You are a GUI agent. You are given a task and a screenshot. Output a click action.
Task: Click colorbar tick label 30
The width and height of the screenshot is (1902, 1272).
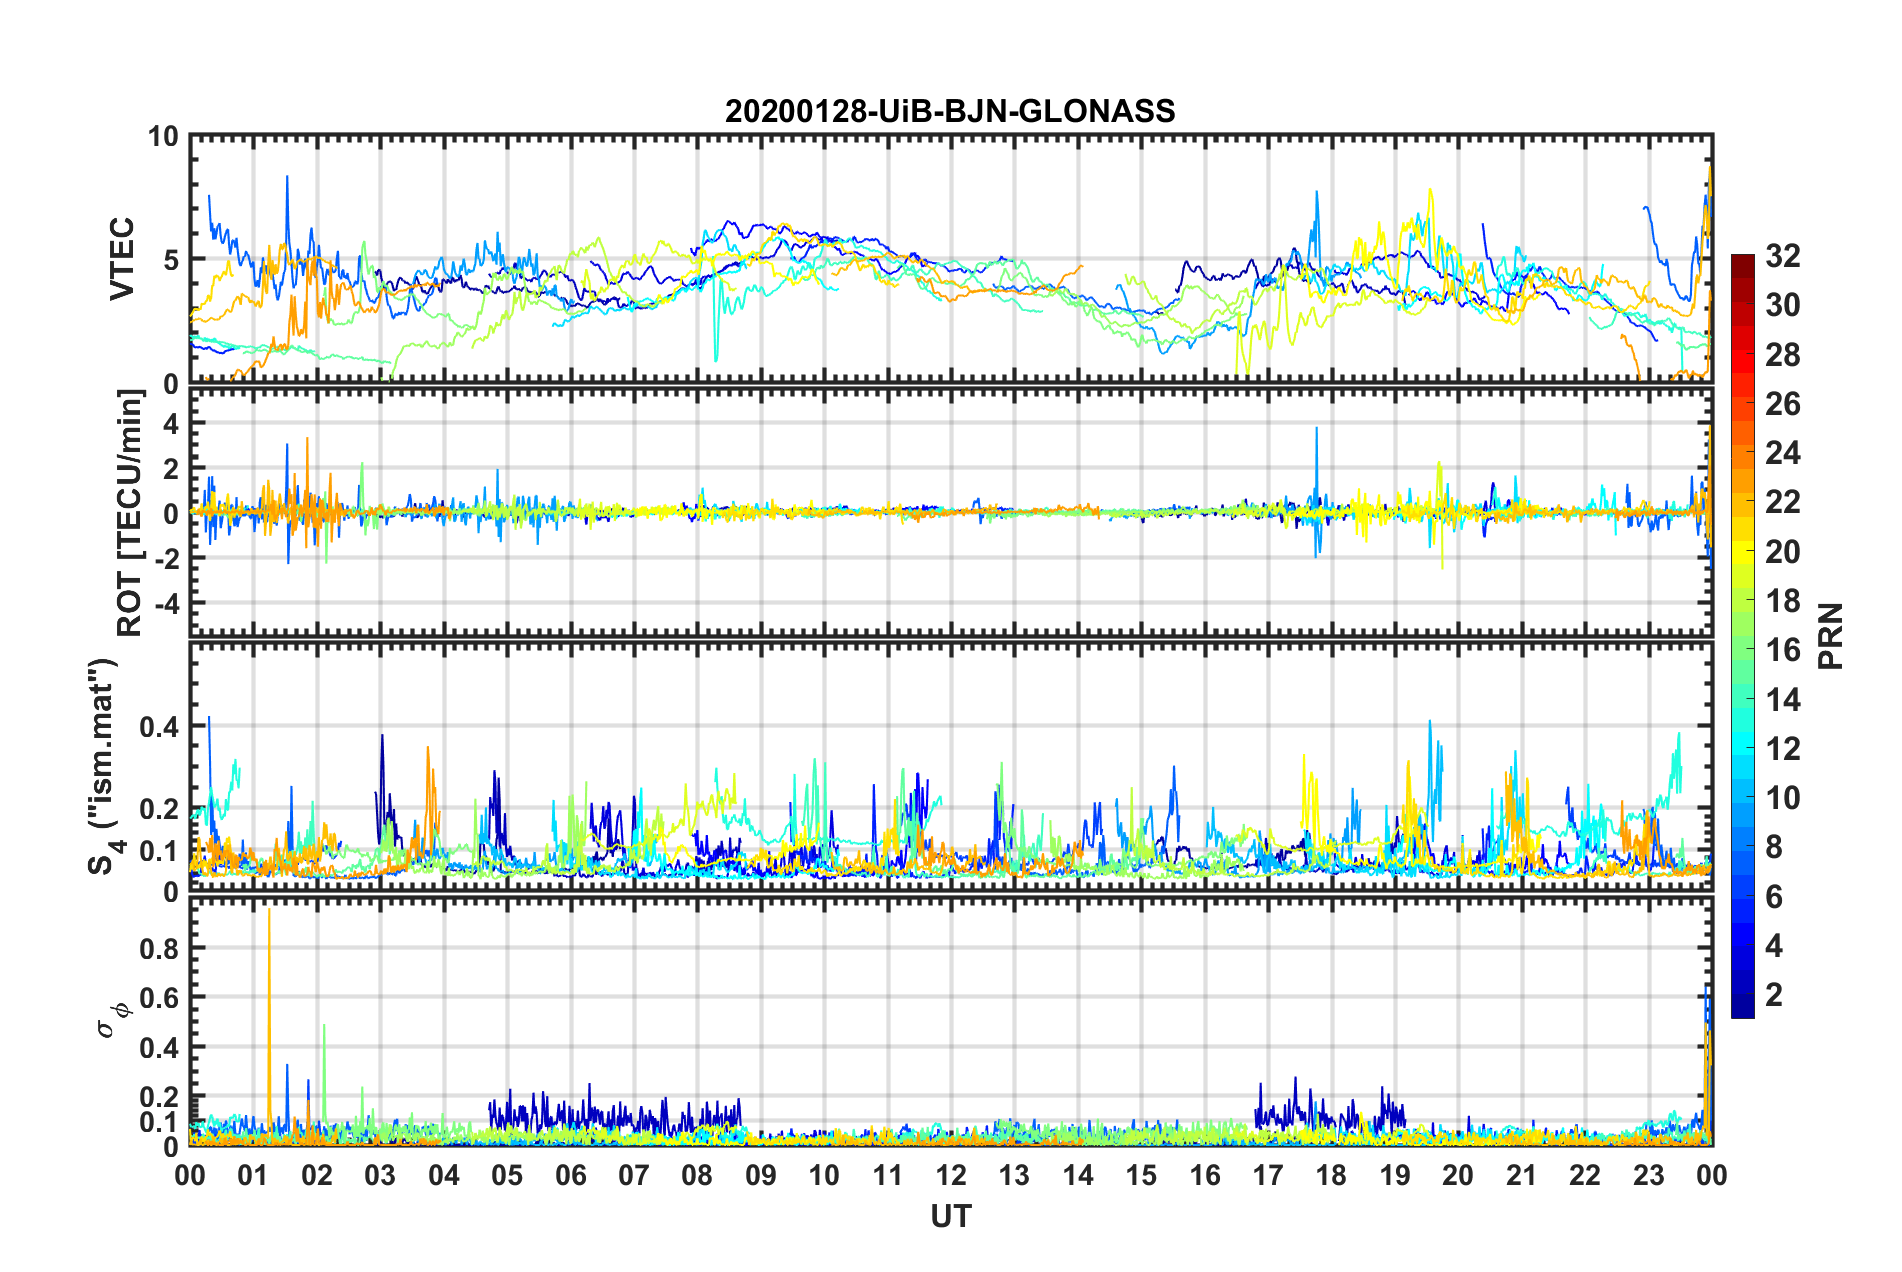[x=1782, y=305]
